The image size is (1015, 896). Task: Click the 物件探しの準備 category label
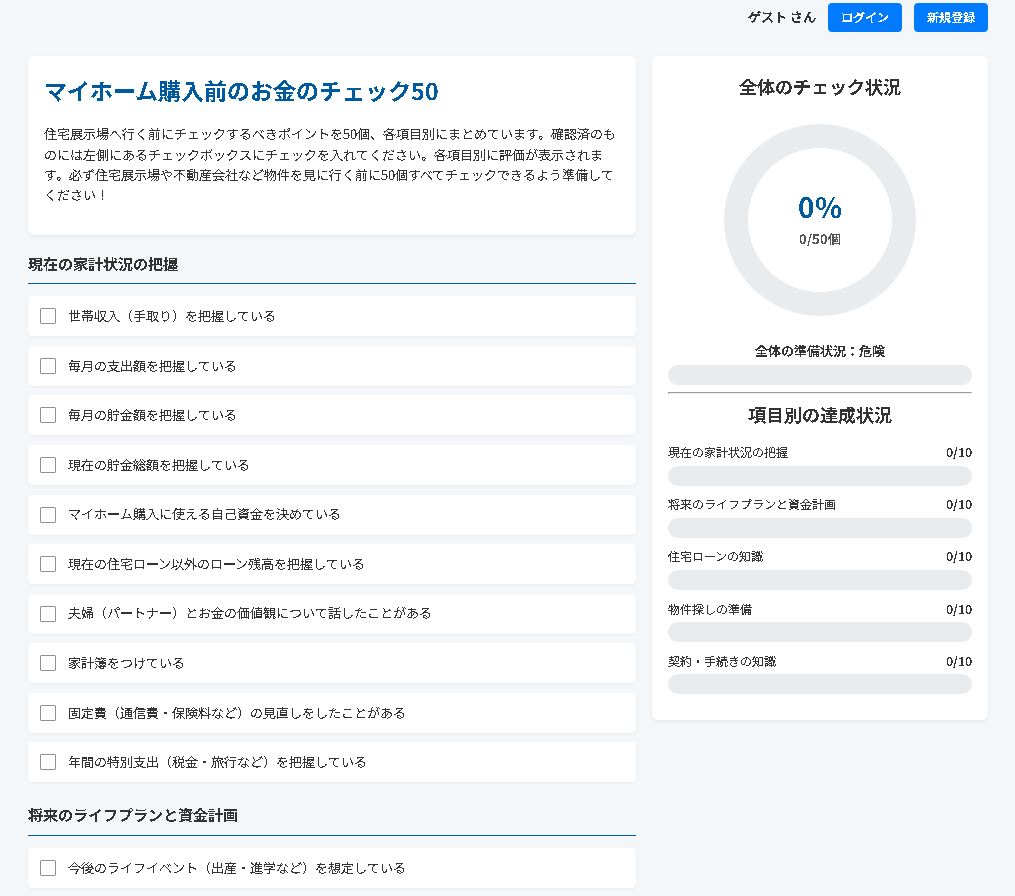[x=710, y=609]
